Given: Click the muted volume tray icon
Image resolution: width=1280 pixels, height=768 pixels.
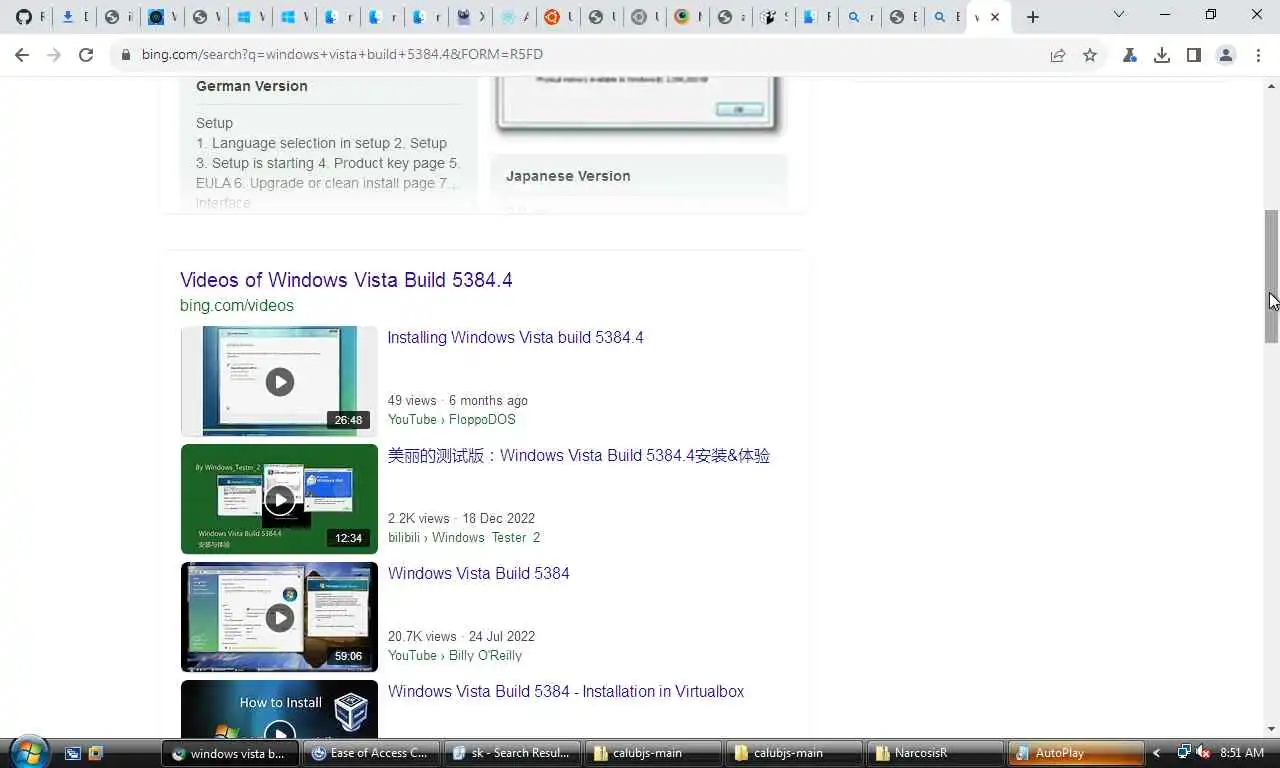Looking at the screenshot, I should pyautogui.click(x=1203, y=753).
